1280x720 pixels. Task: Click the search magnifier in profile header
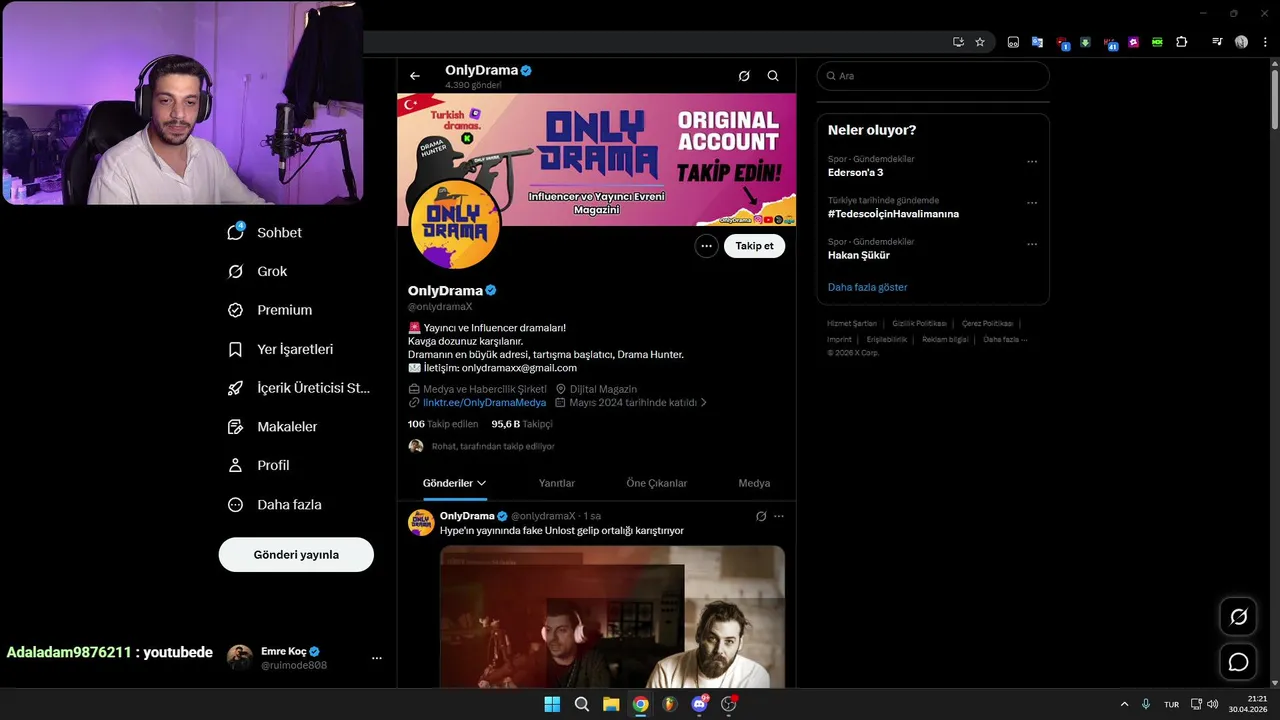tap(773, 76)
